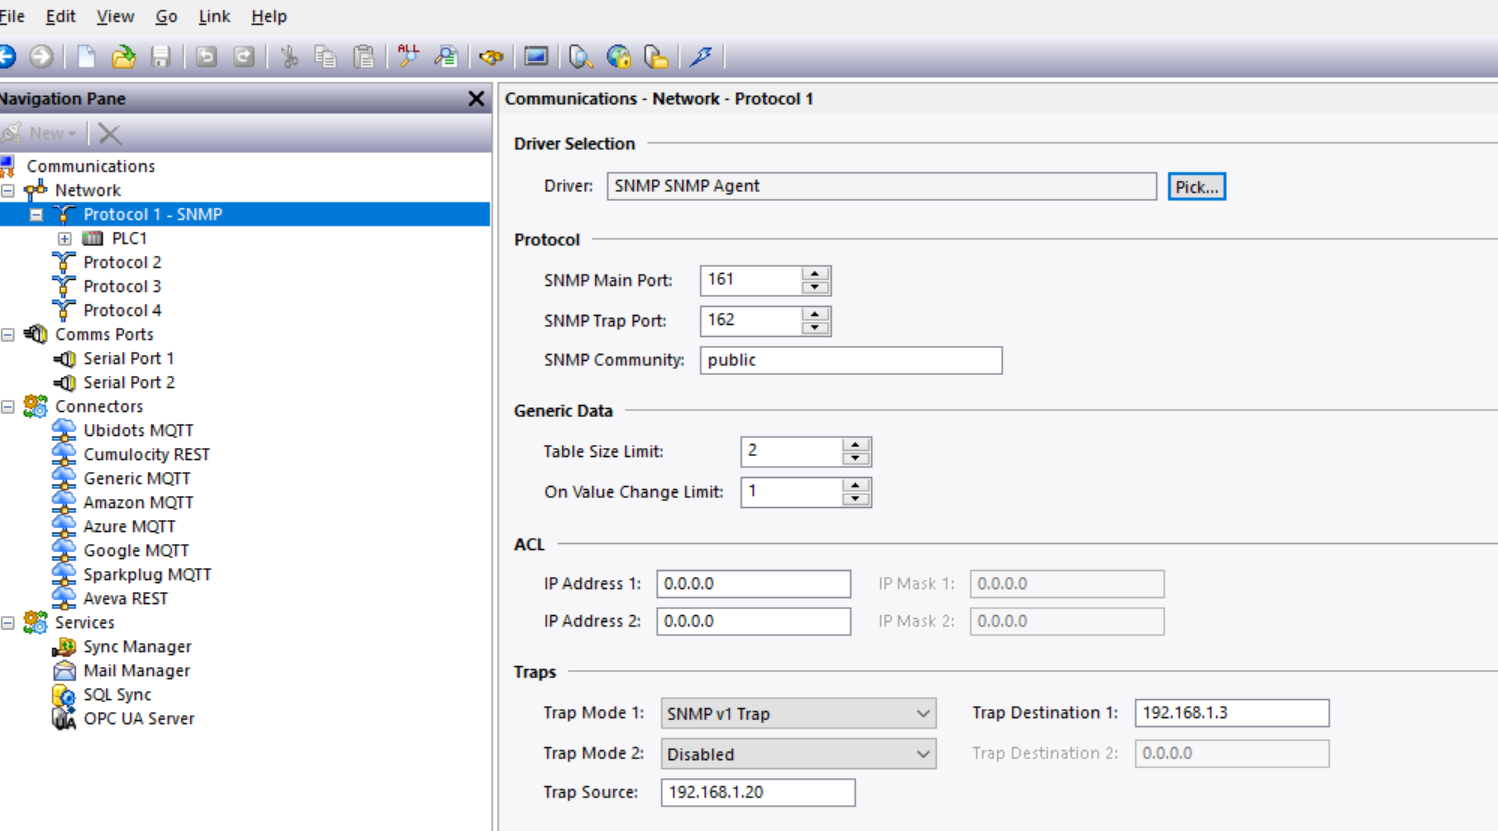This screenshot has width=1498, height=831.
Task: Open the Go menu
Action: [x=166, y=16]
